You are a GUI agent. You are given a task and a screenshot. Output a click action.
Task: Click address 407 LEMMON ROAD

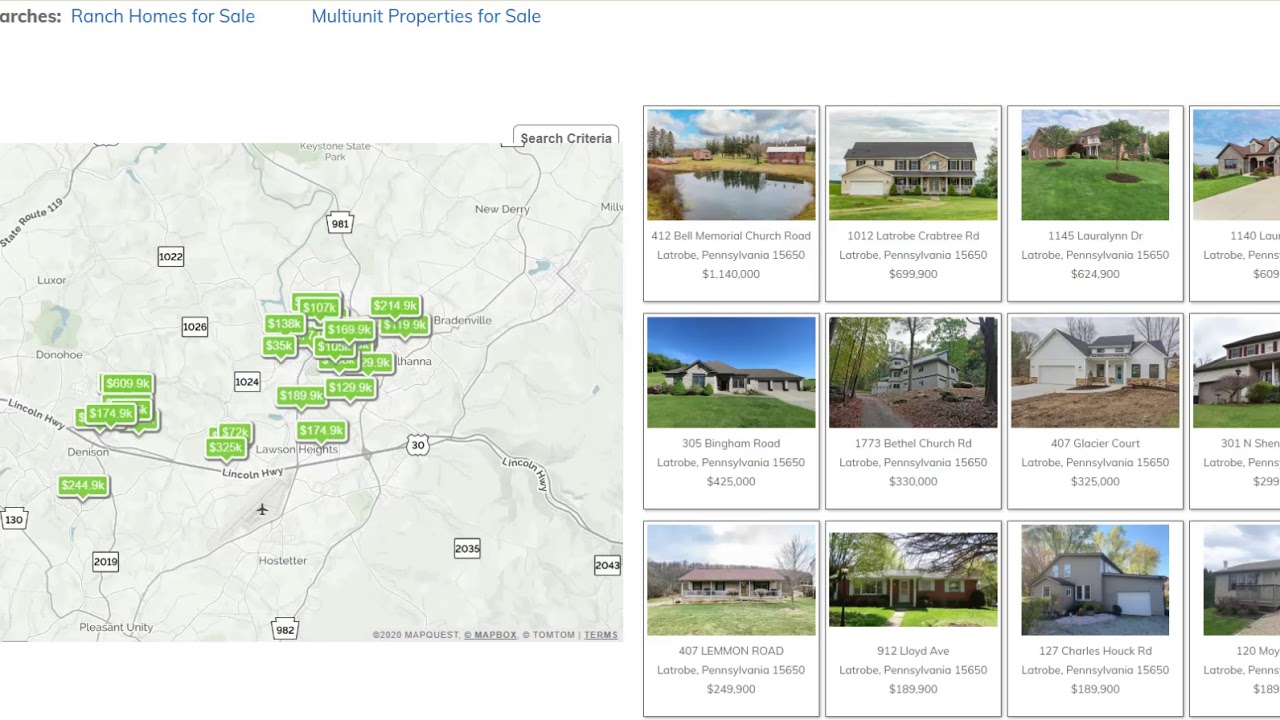(x=731, y=651)
